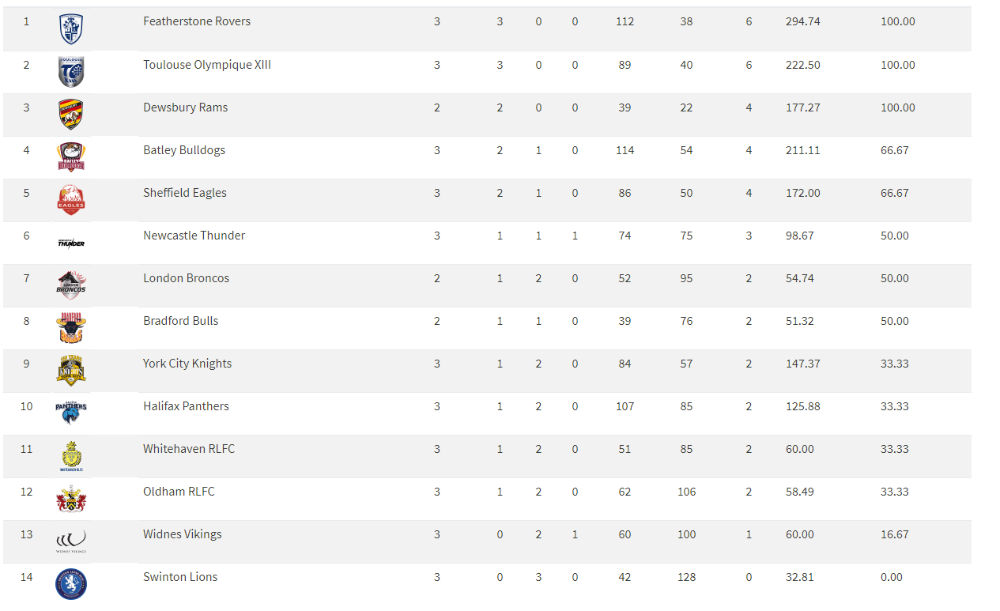Open the Featherstone Rovers team name

coord(196,22)
